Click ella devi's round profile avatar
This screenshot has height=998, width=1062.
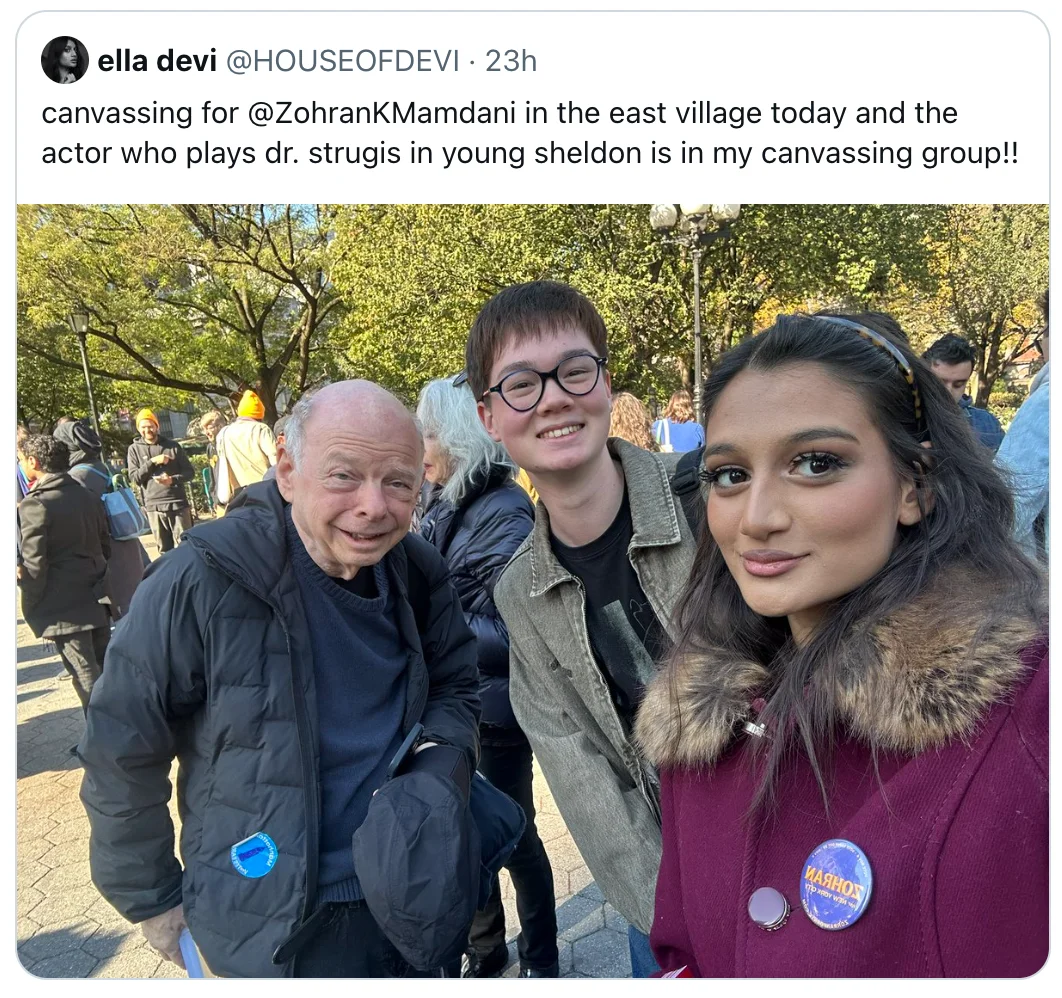[65, 60]
